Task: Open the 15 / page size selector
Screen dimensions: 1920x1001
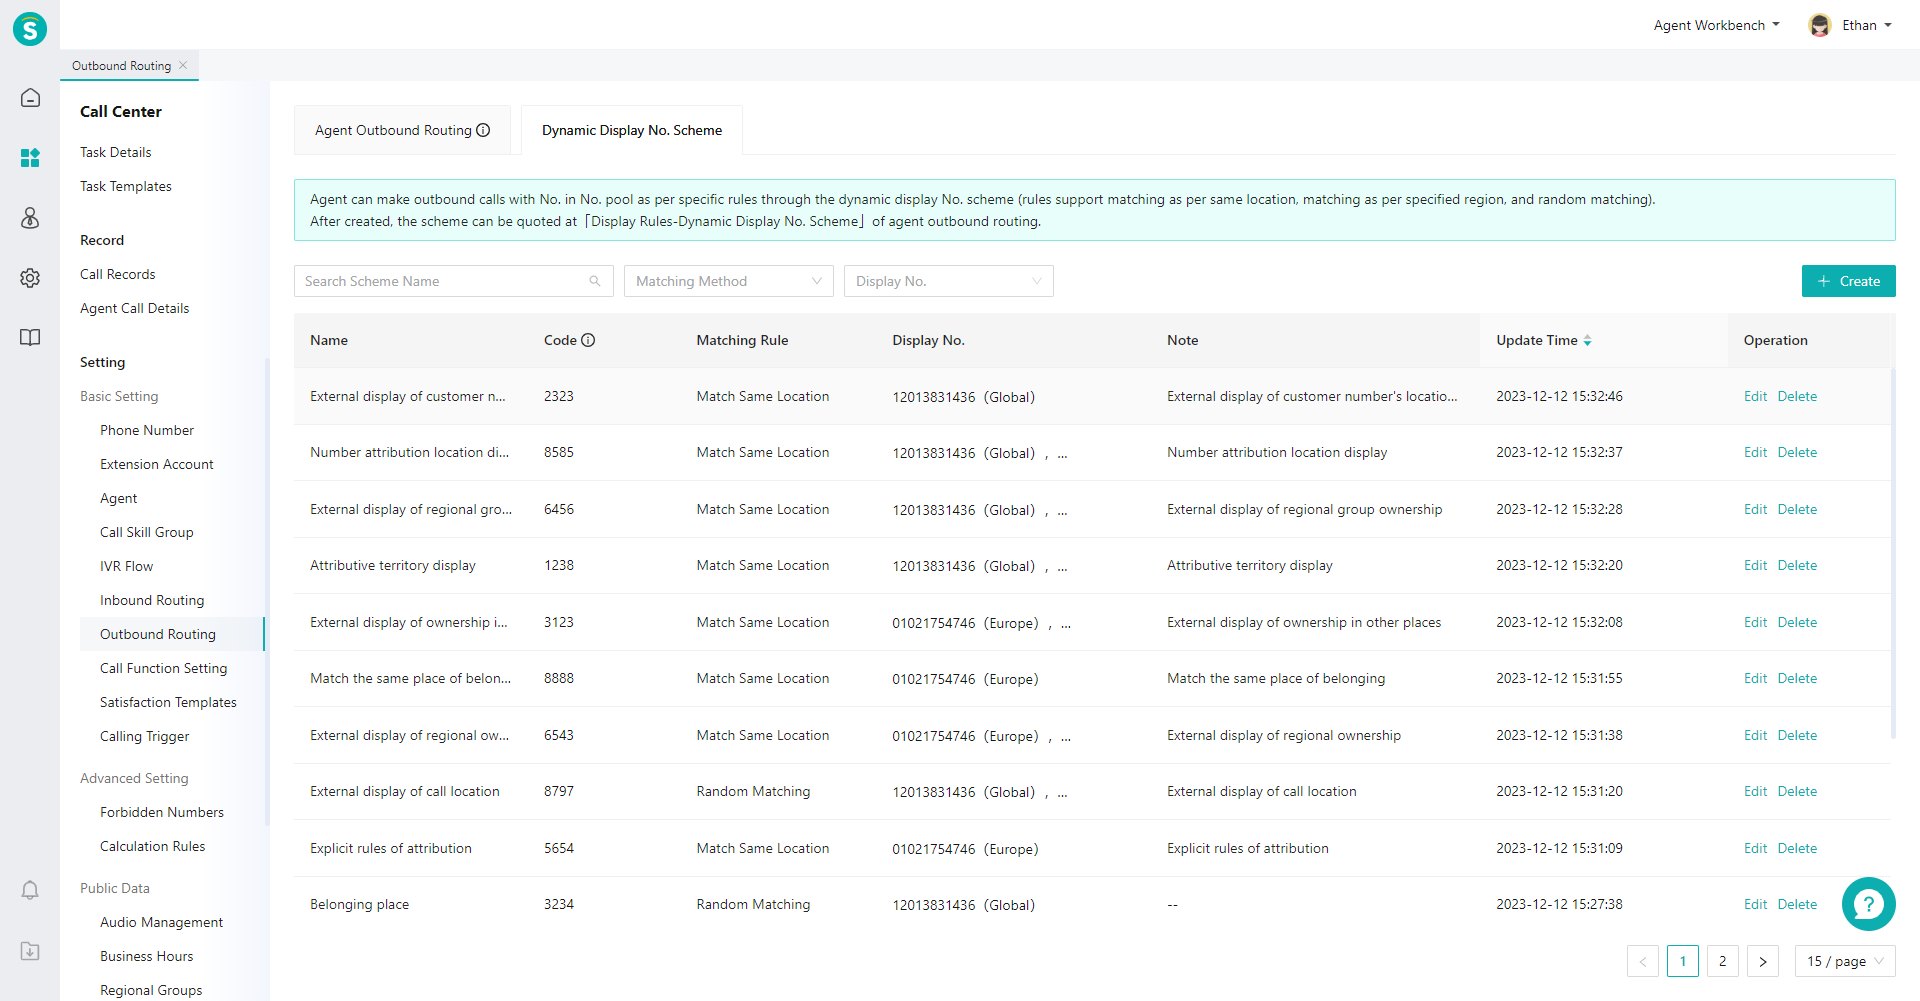Action: [x=1845, y=961]
